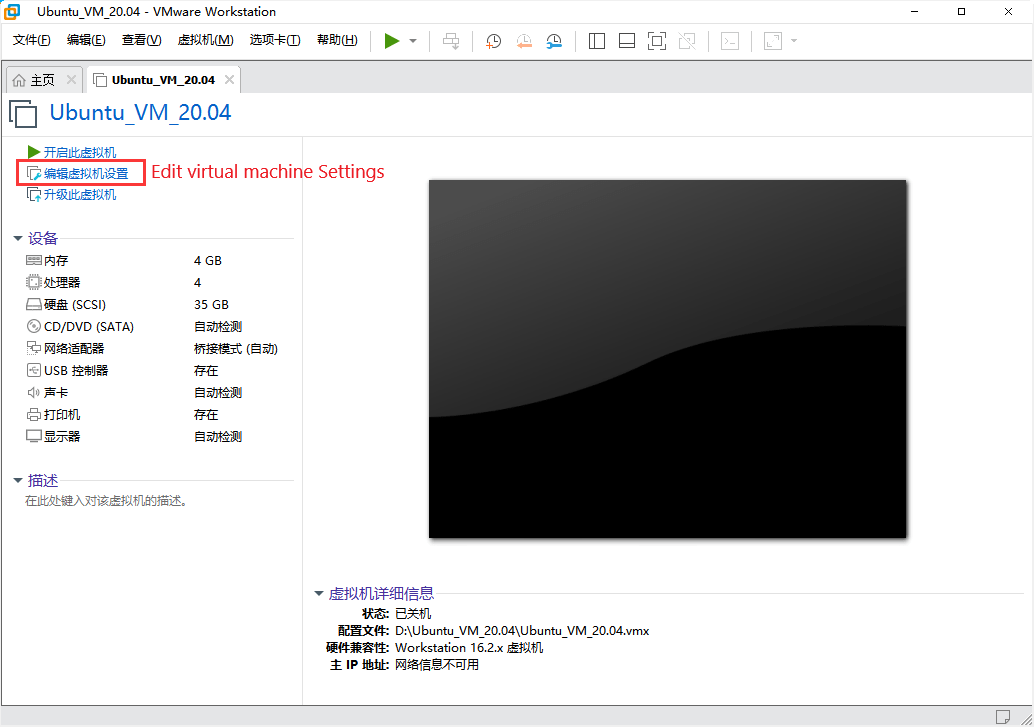Click the 网络信息不可用 IP address text
This screenshot has height=727, width=1034.
pyautogui.click(x=437, y=664)
